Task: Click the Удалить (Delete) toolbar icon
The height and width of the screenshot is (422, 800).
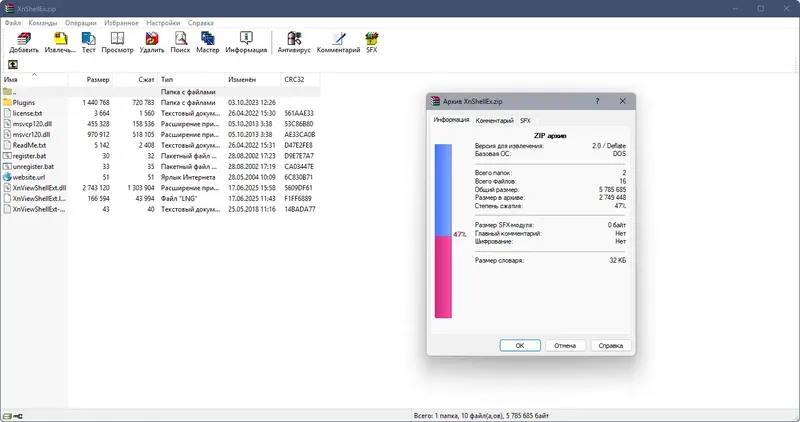Action: 152,39
